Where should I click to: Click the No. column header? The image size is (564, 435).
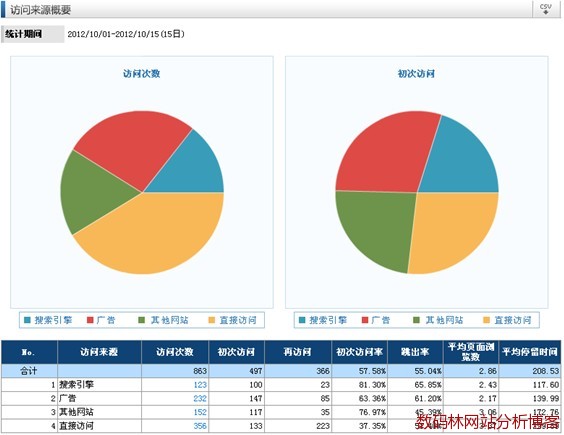(x=29, y=352)
